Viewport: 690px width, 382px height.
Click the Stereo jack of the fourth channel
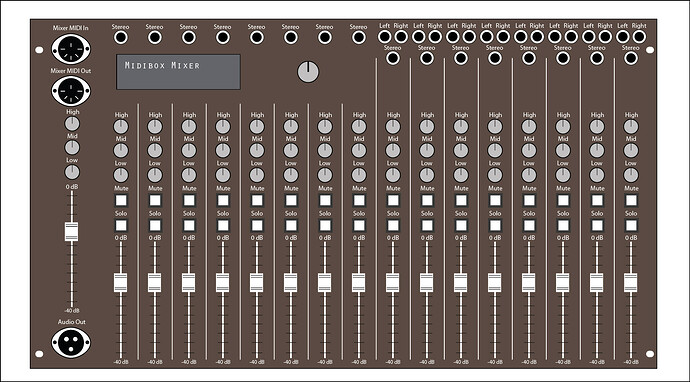223,37
